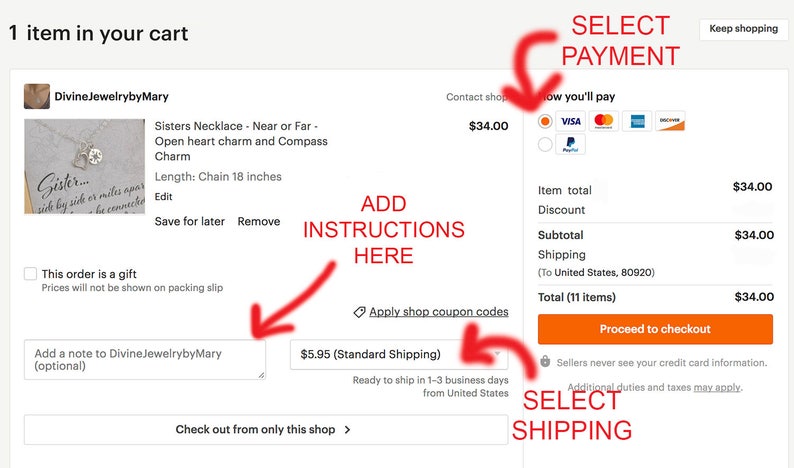Click the padlock security icon
794x468 pixels.
(545, 362)
